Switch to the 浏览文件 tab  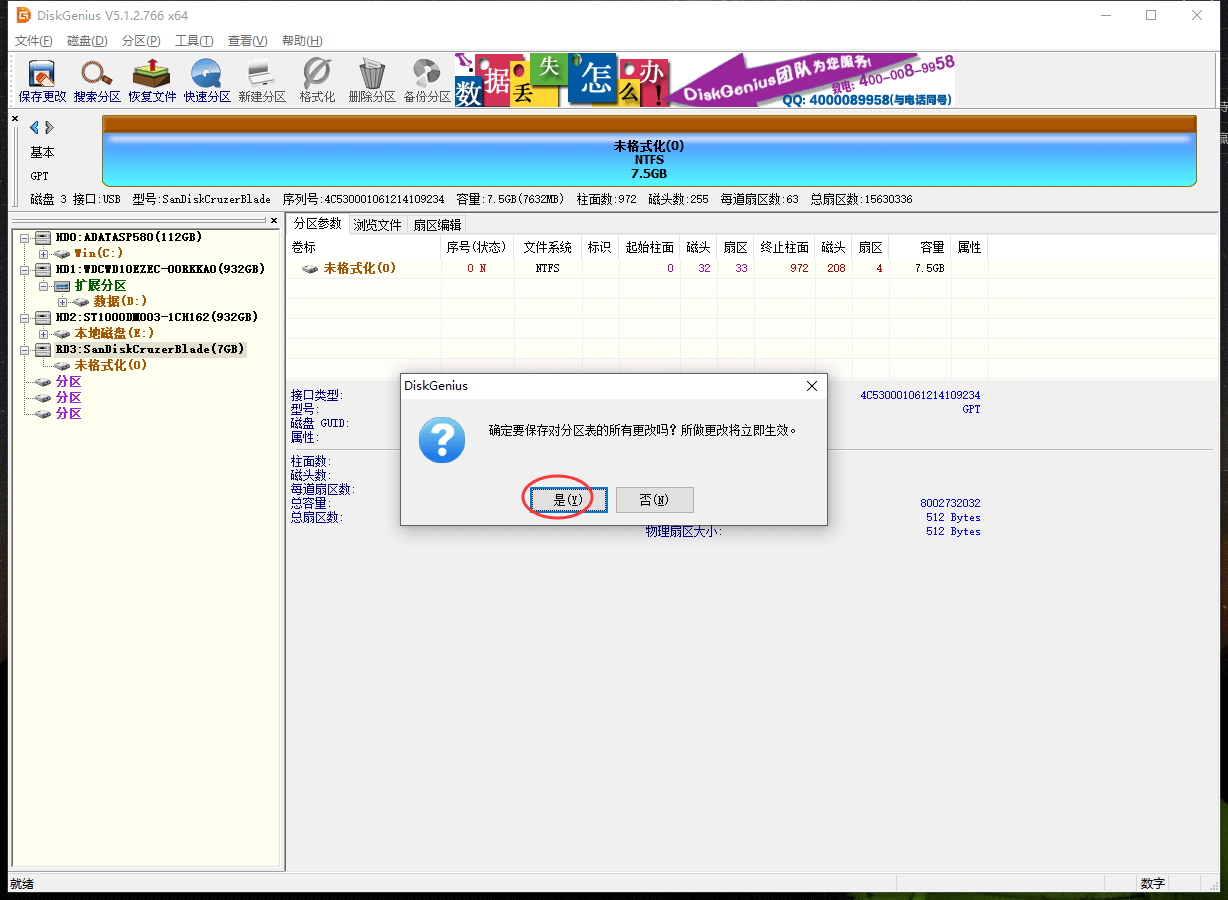[x=377, y=225]
